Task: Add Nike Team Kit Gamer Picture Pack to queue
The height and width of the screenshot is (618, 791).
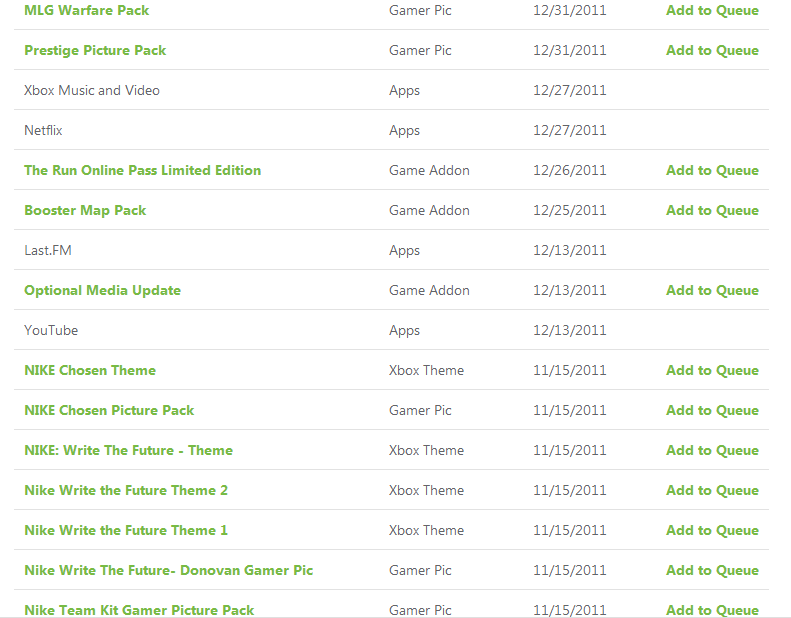Action: (x=712, y=610)
